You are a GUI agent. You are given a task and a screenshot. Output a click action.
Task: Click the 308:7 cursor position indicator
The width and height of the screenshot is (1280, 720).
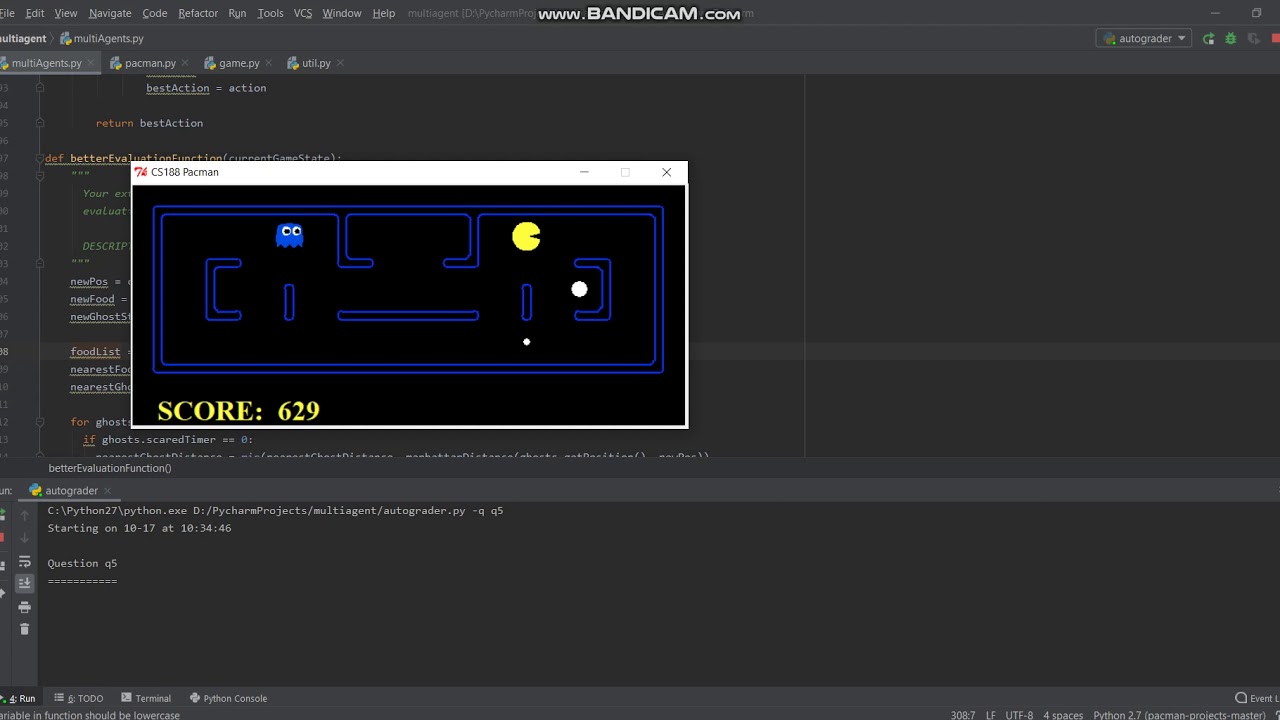[x=963, y=715]
